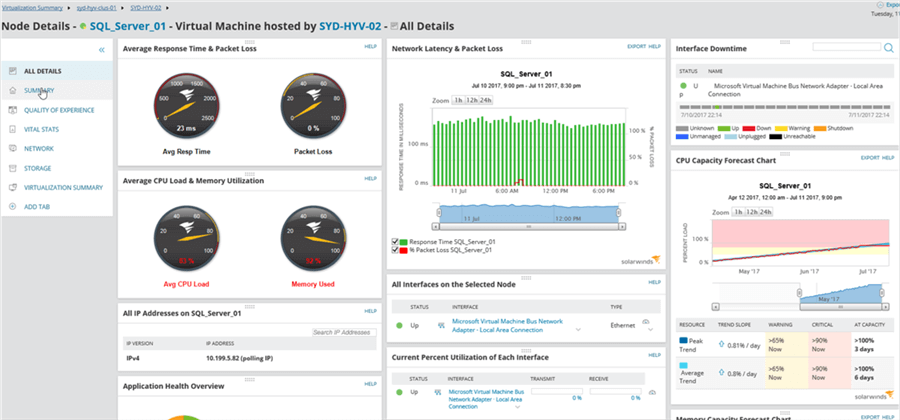The image size is (900, 420).
Task: Click the Network sidebar icon
Action: tap(13, 149)
